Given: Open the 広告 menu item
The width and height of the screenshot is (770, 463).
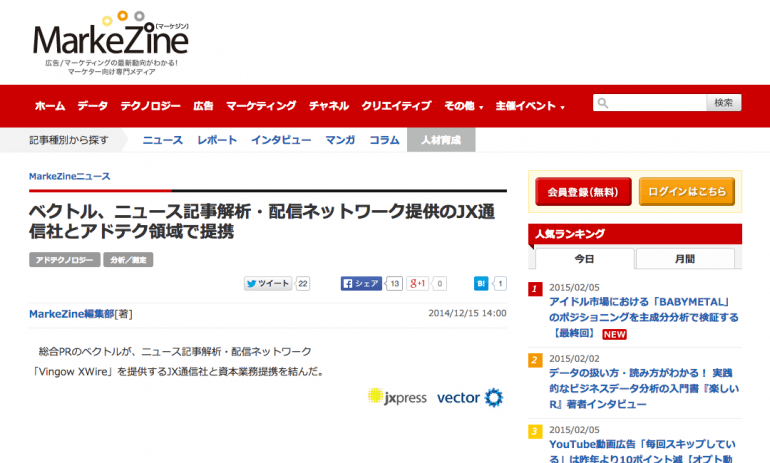Looking at the screenshot, I should (x=203, y=106).
